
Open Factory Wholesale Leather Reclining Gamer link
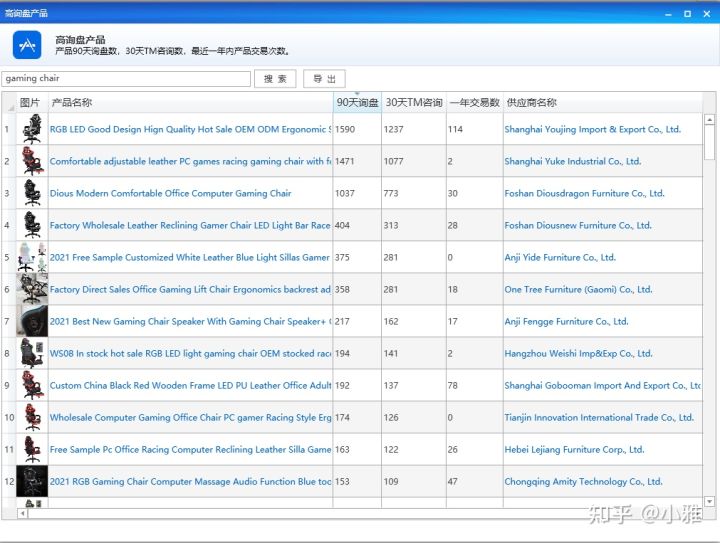190,225
